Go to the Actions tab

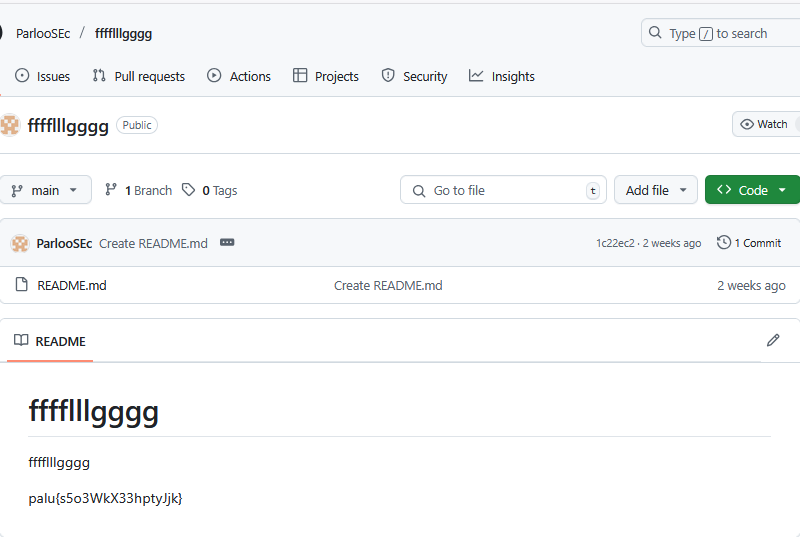click(239, 76)
